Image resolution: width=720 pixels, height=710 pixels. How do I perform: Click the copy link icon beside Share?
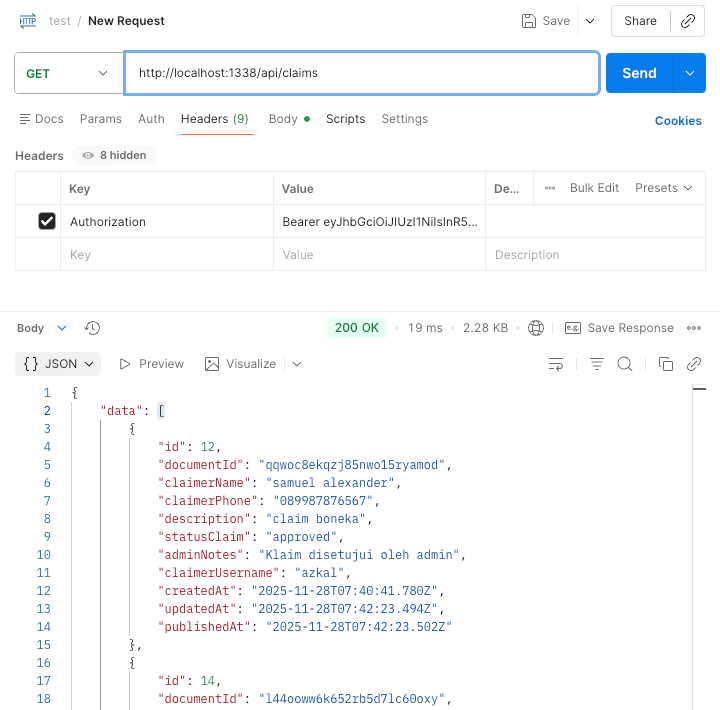tap(688, 21)
